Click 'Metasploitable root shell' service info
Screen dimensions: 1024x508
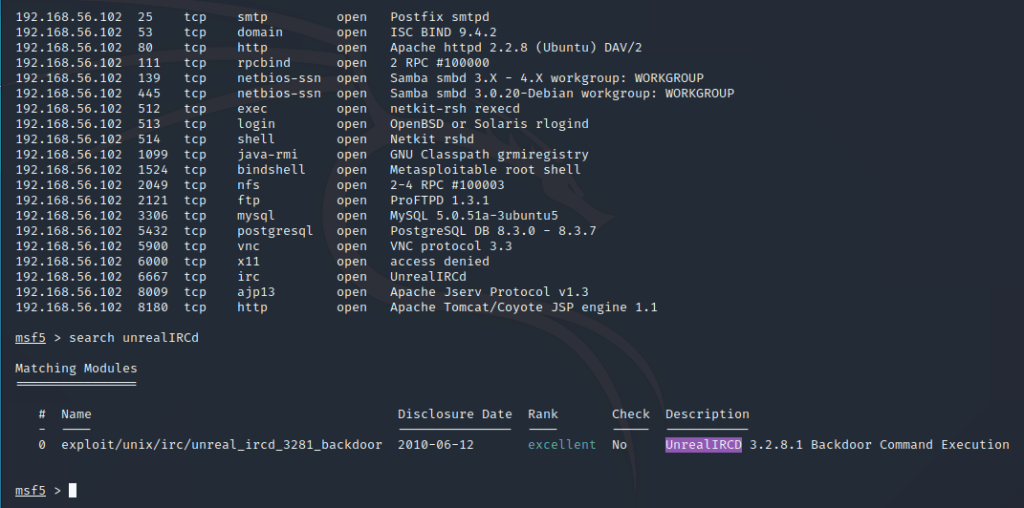coord(485,170)
